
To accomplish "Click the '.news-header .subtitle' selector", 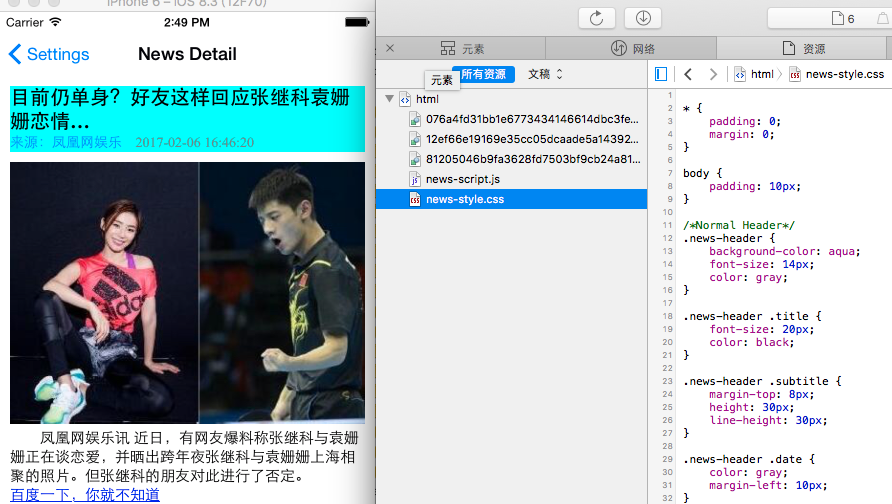I will pyautogui.click(x=757, y=381).
